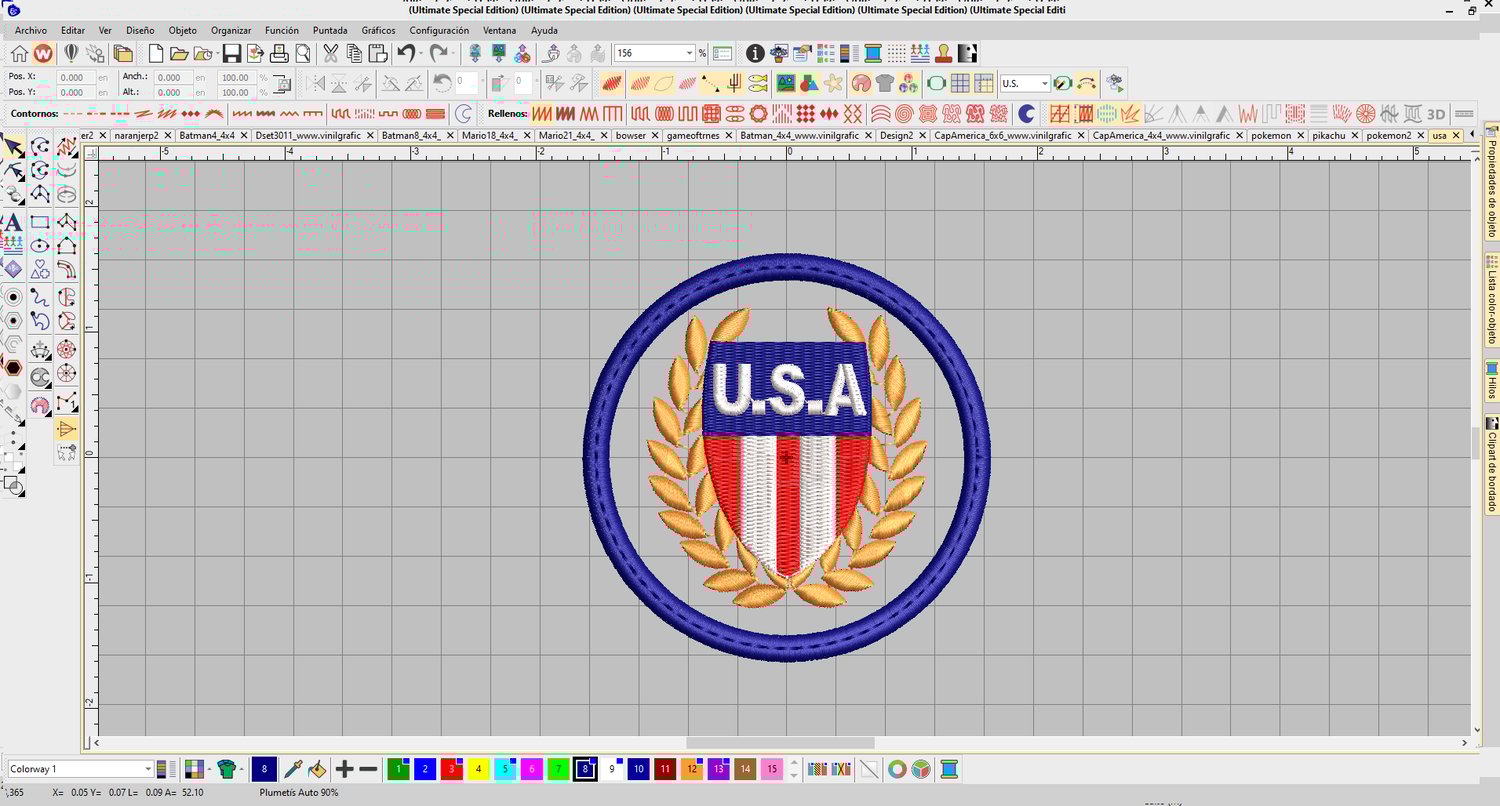Screen dimensions: 1500x806
Task: Switch to the pikachu design tab
Action: tap(1329, 136)
